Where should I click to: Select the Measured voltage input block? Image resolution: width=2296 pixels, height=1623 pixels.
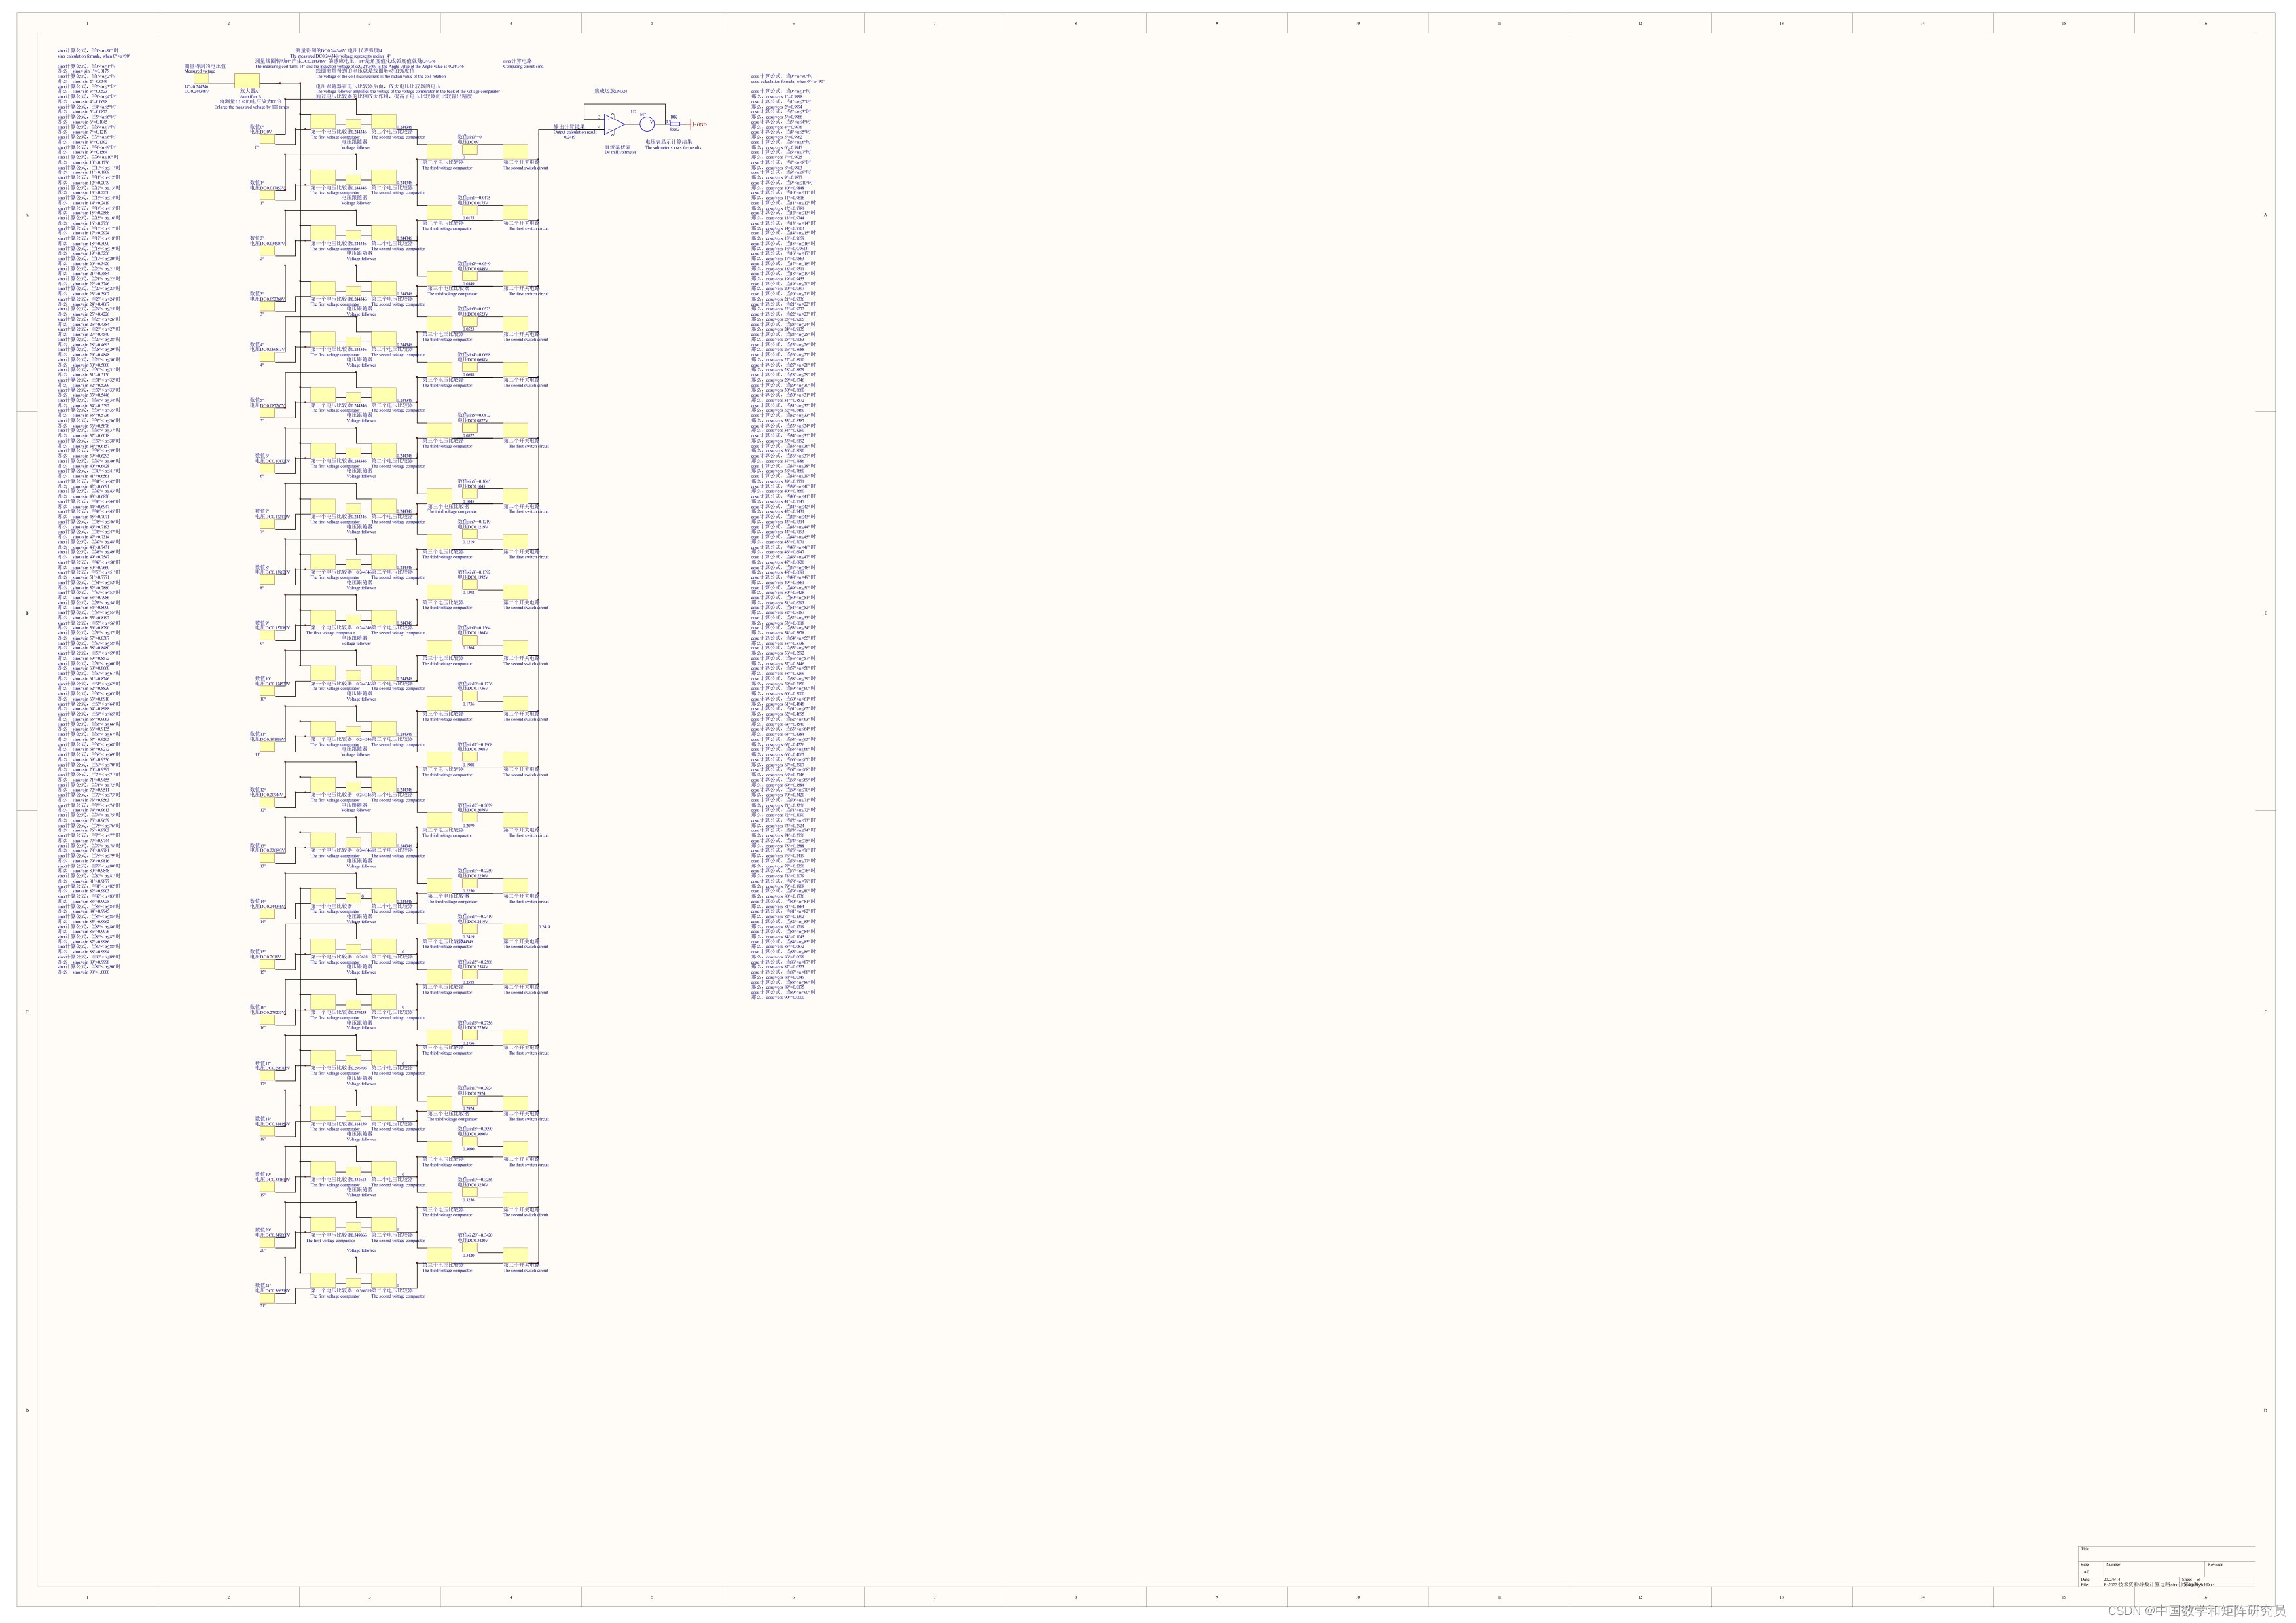coord(201,79)
